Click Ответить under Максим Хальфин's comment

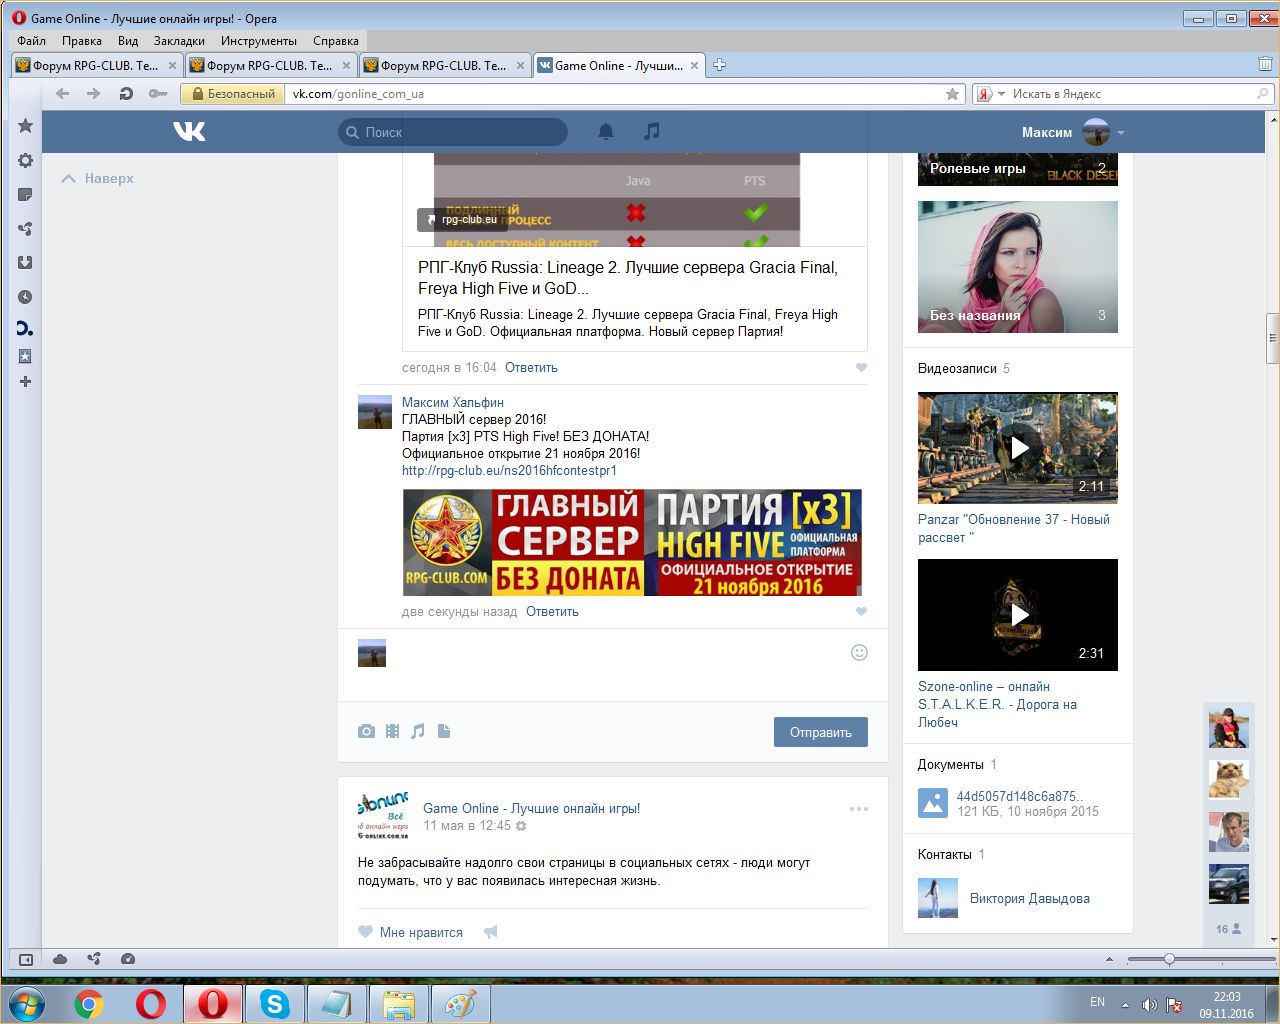552,611
